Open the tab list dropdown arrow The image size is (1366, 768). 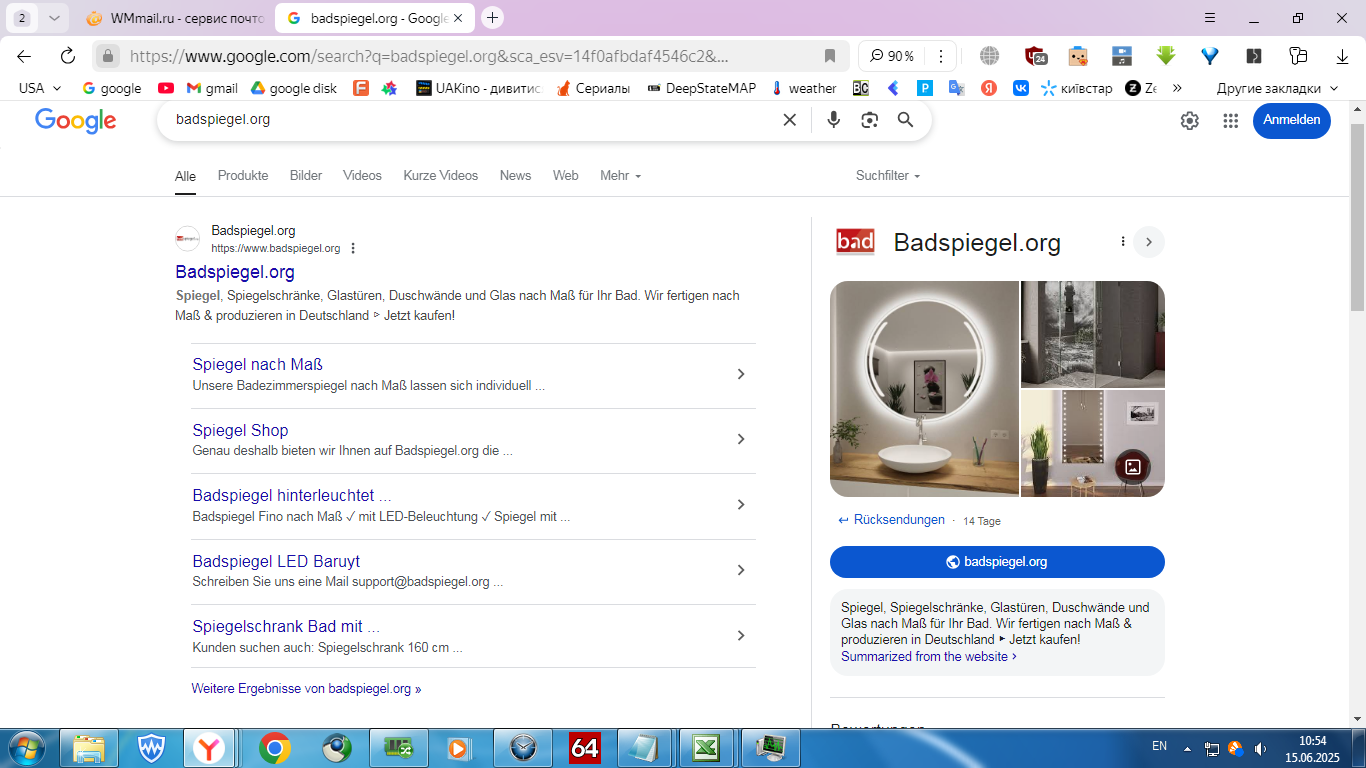(x=53, y=18)
